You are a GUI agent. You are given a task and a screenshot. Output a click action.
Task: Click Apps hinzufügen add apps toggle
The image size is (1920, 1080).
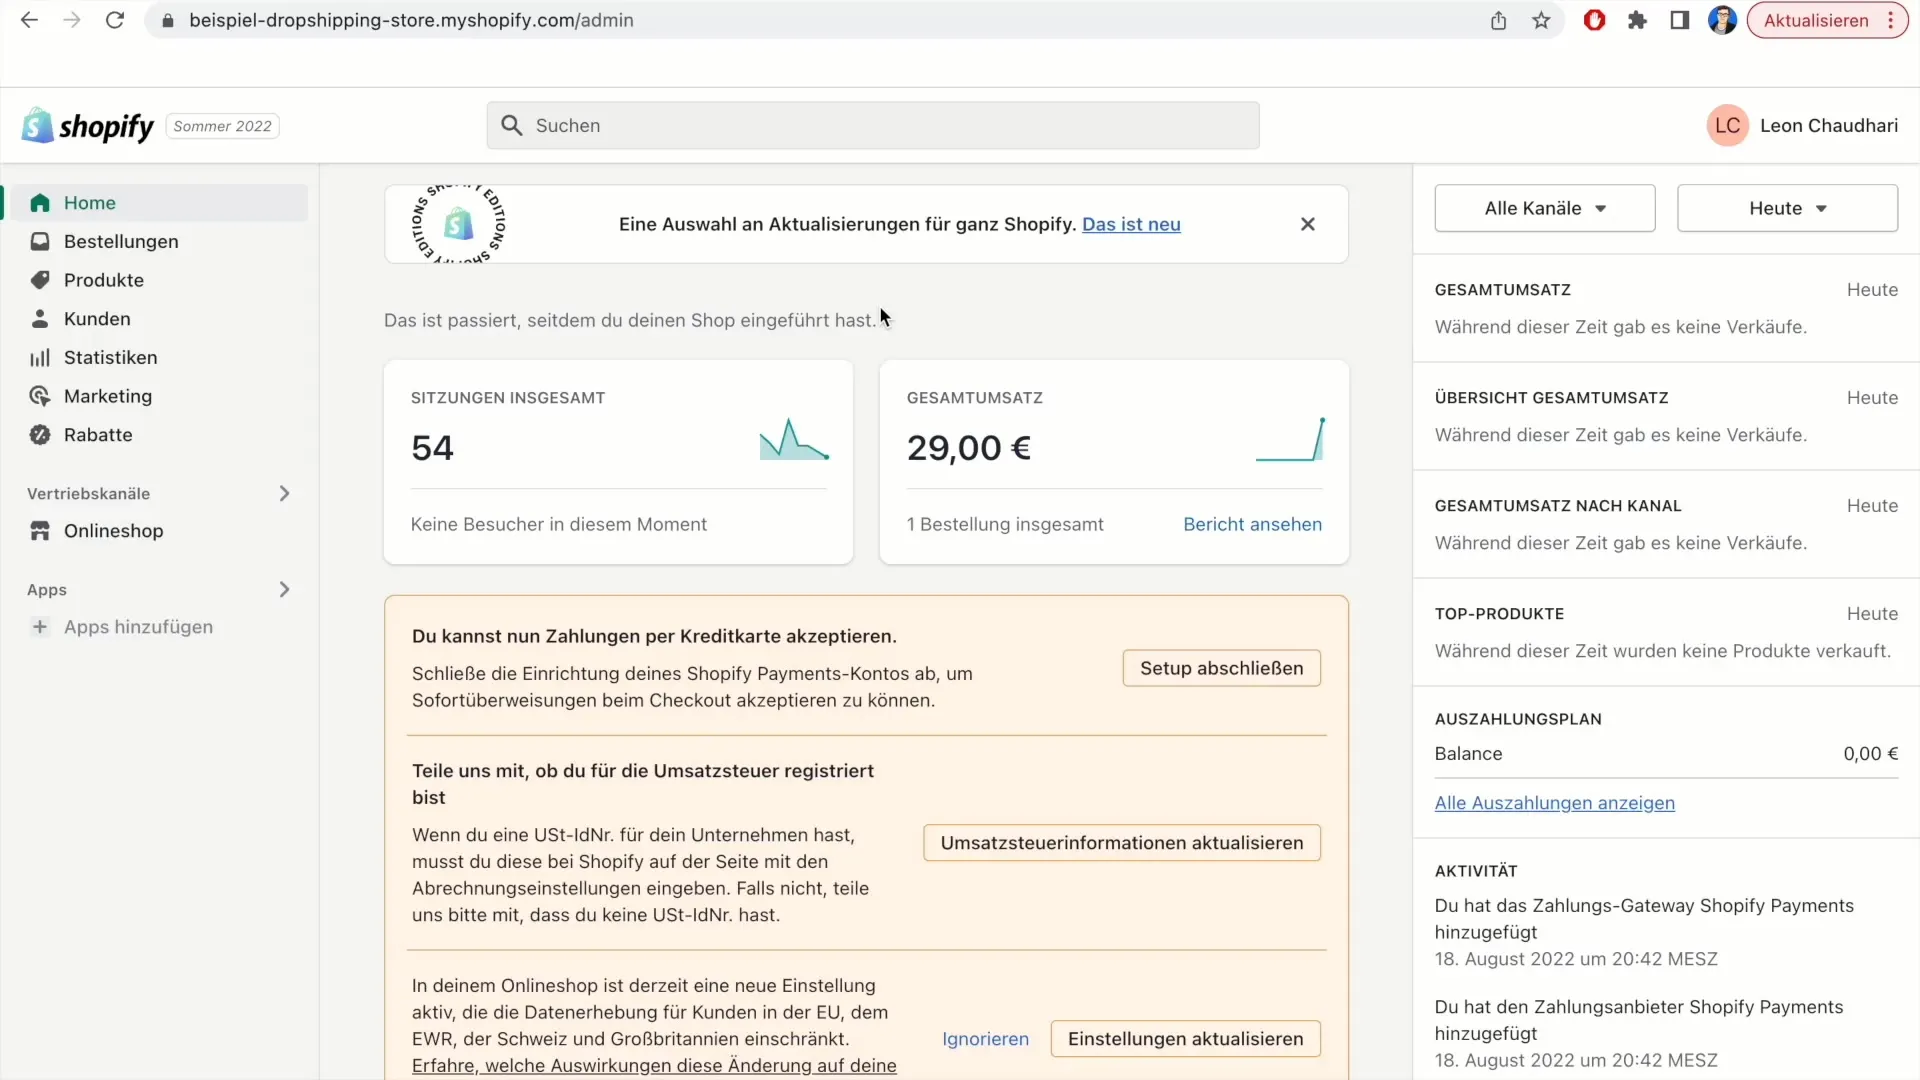pos(138,626)
